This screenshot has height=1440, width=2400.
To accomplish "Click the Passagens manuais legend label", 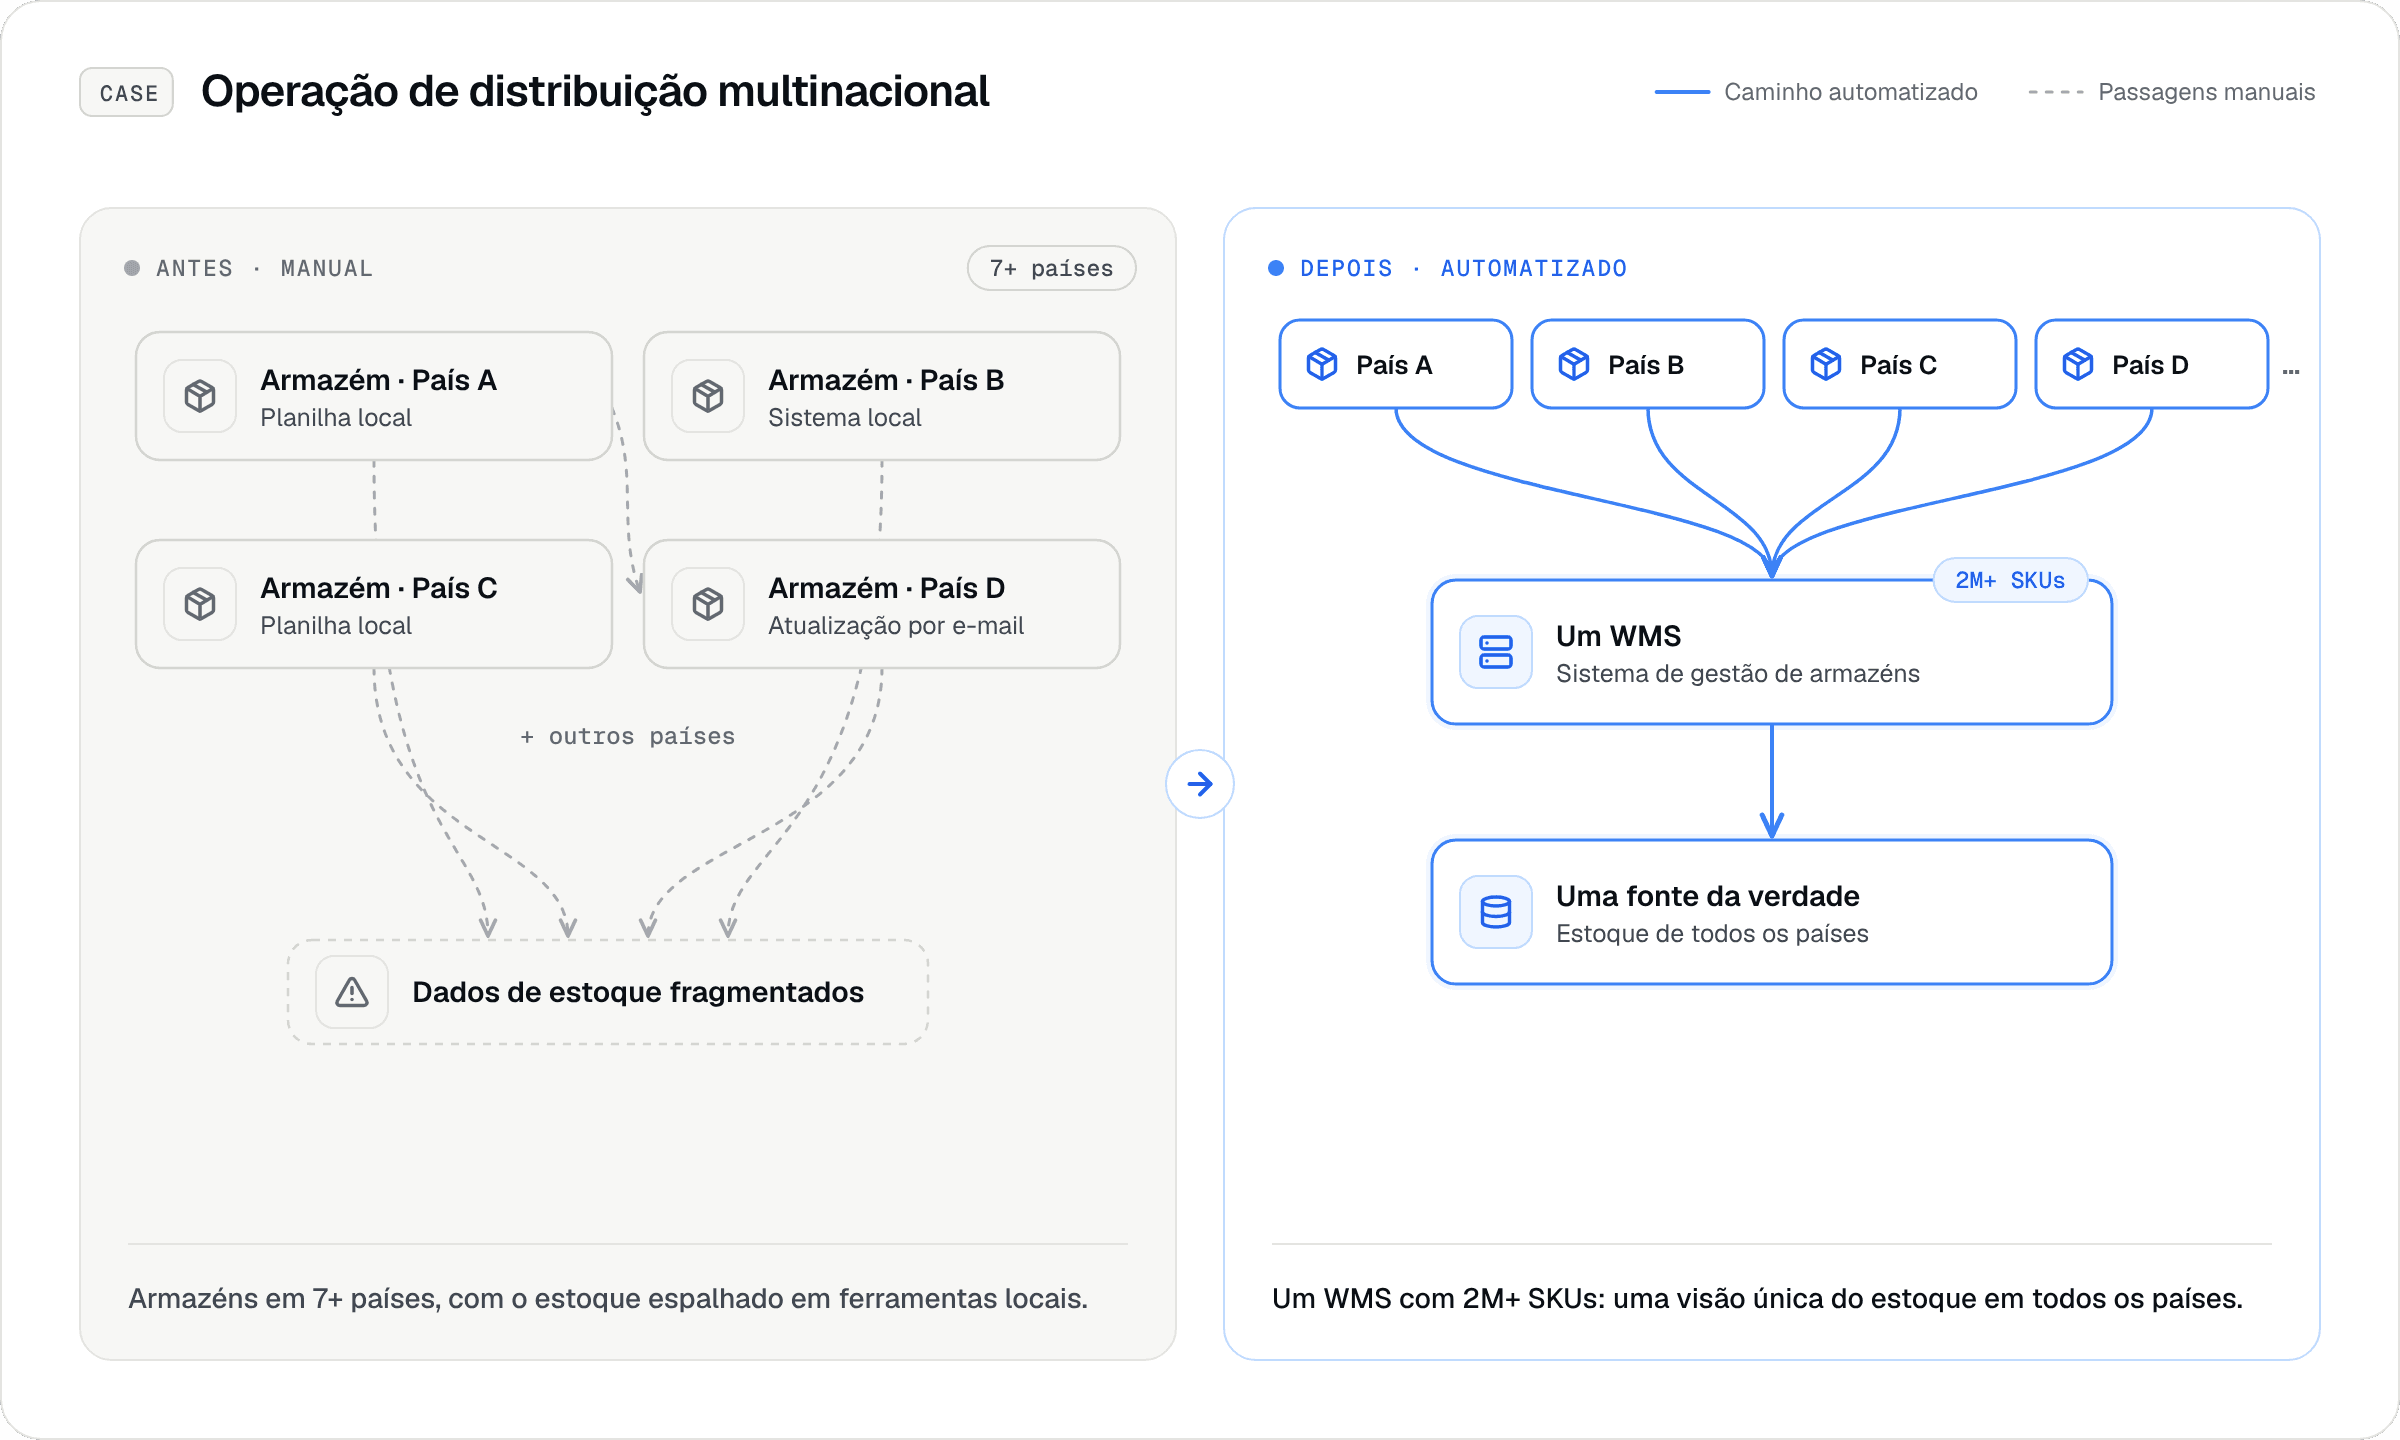I will pyautogui.click(x=2207, y=92).
